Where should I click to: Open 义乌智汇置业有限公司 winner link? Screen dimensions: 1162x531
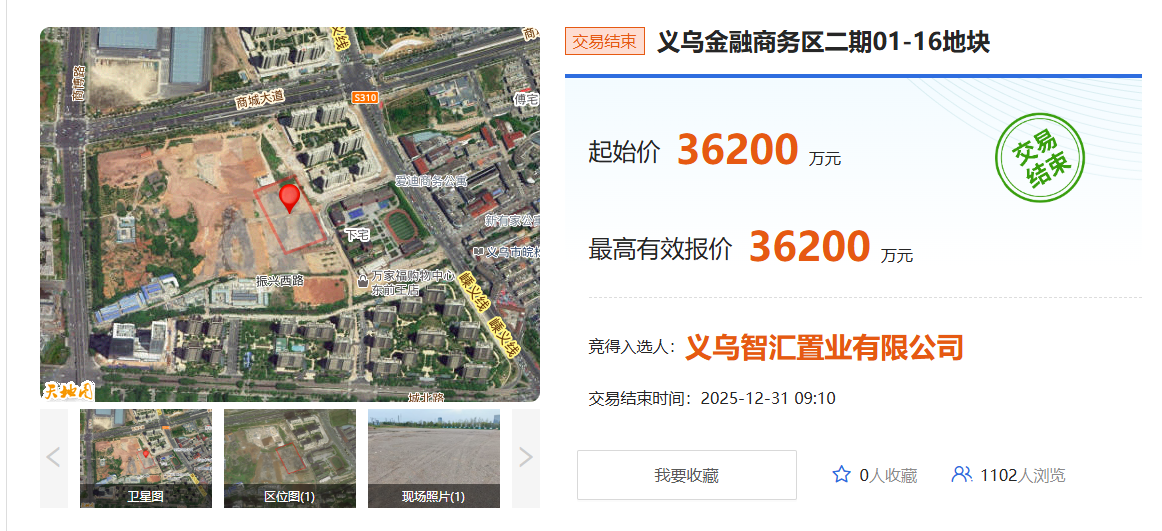point(824,347)
